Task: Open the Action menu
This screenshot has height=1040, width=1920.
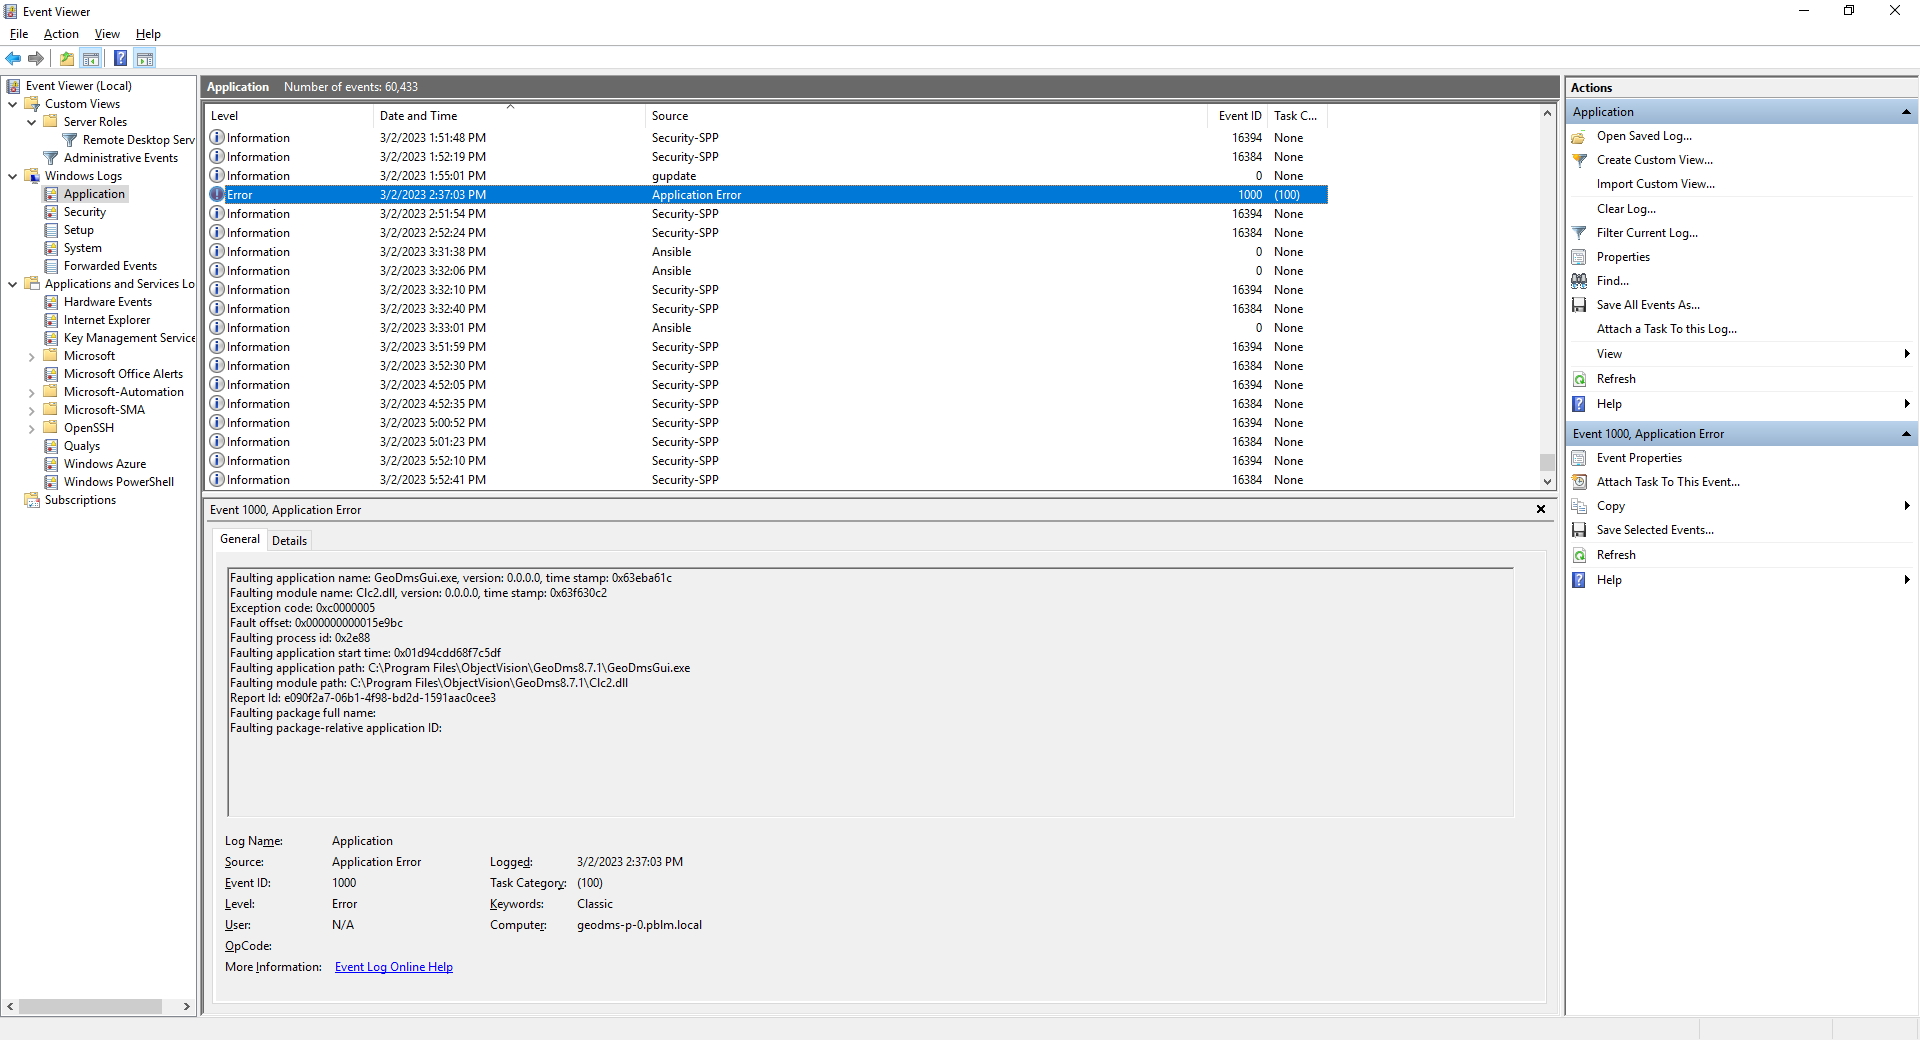Action: pyautogui.click(x=60, y=33)
